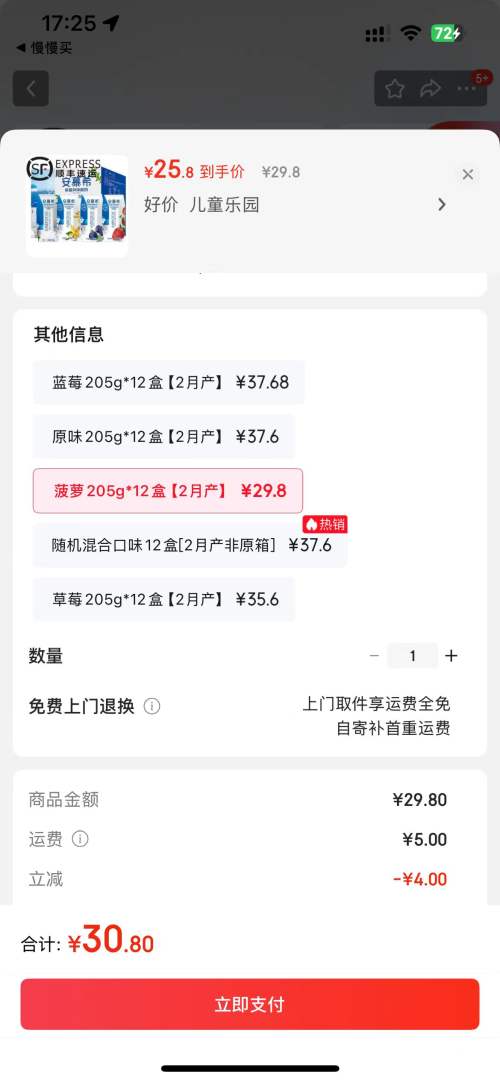Open the three-dots more menu

pos(467,89)
